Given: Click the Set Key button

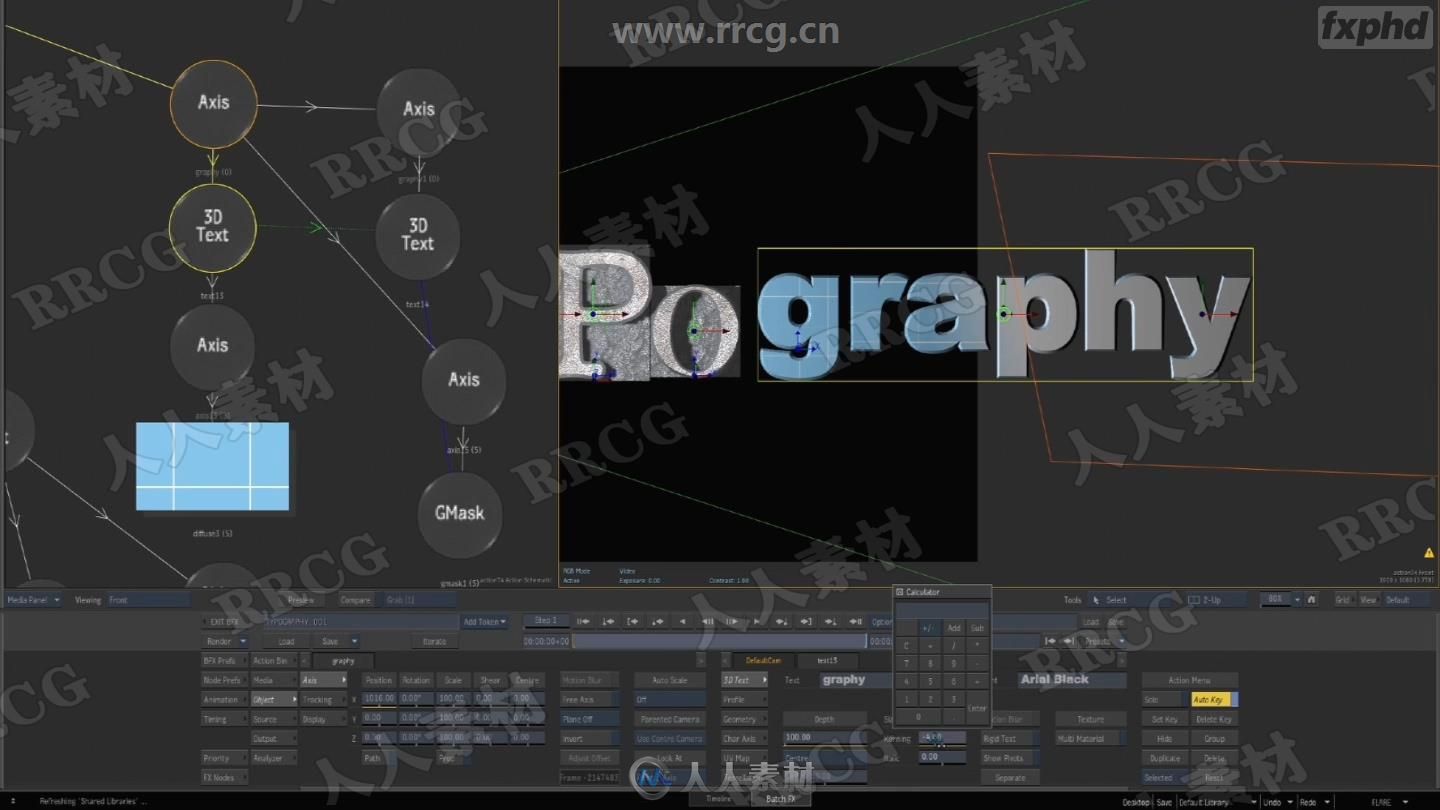Looking at the screenshot, I should (x=1164, y=719).
